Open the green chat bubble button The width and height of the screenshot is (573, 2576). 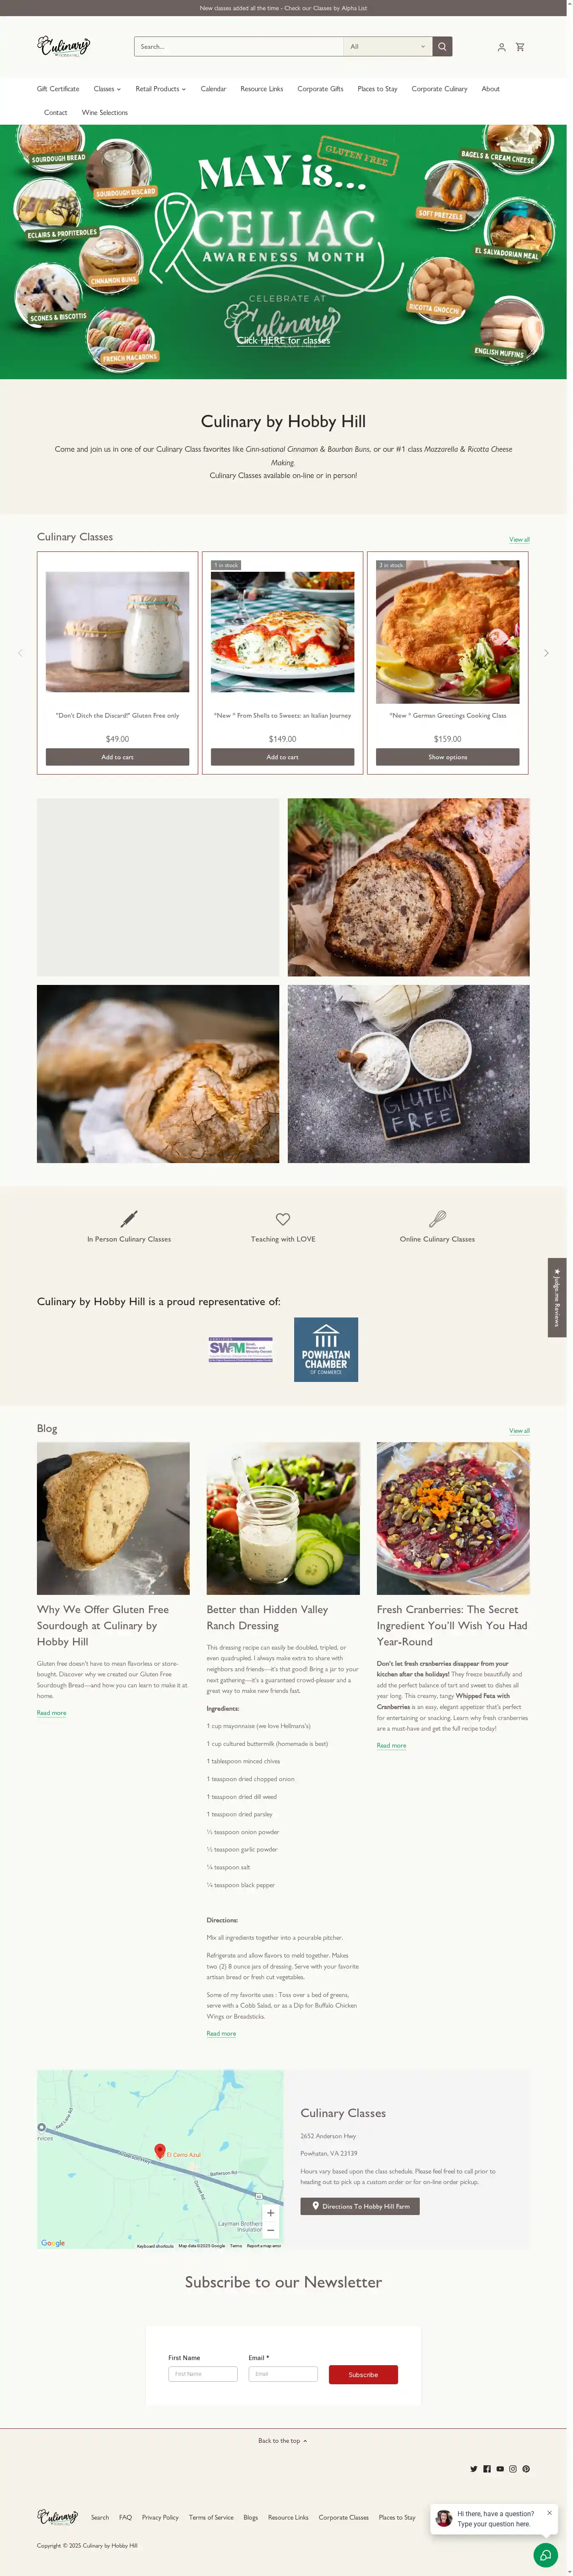click(545, 2555)
